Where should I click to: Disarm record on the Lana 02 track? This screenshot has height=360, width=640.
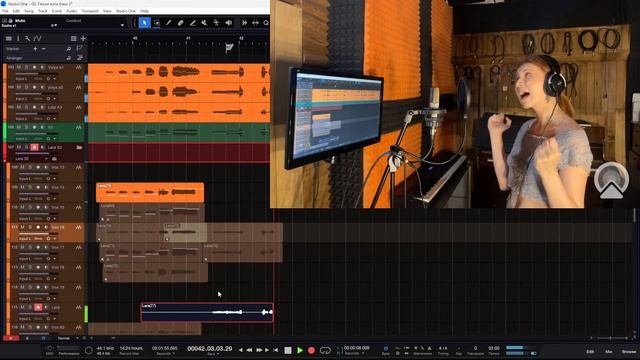pos(34,147)
